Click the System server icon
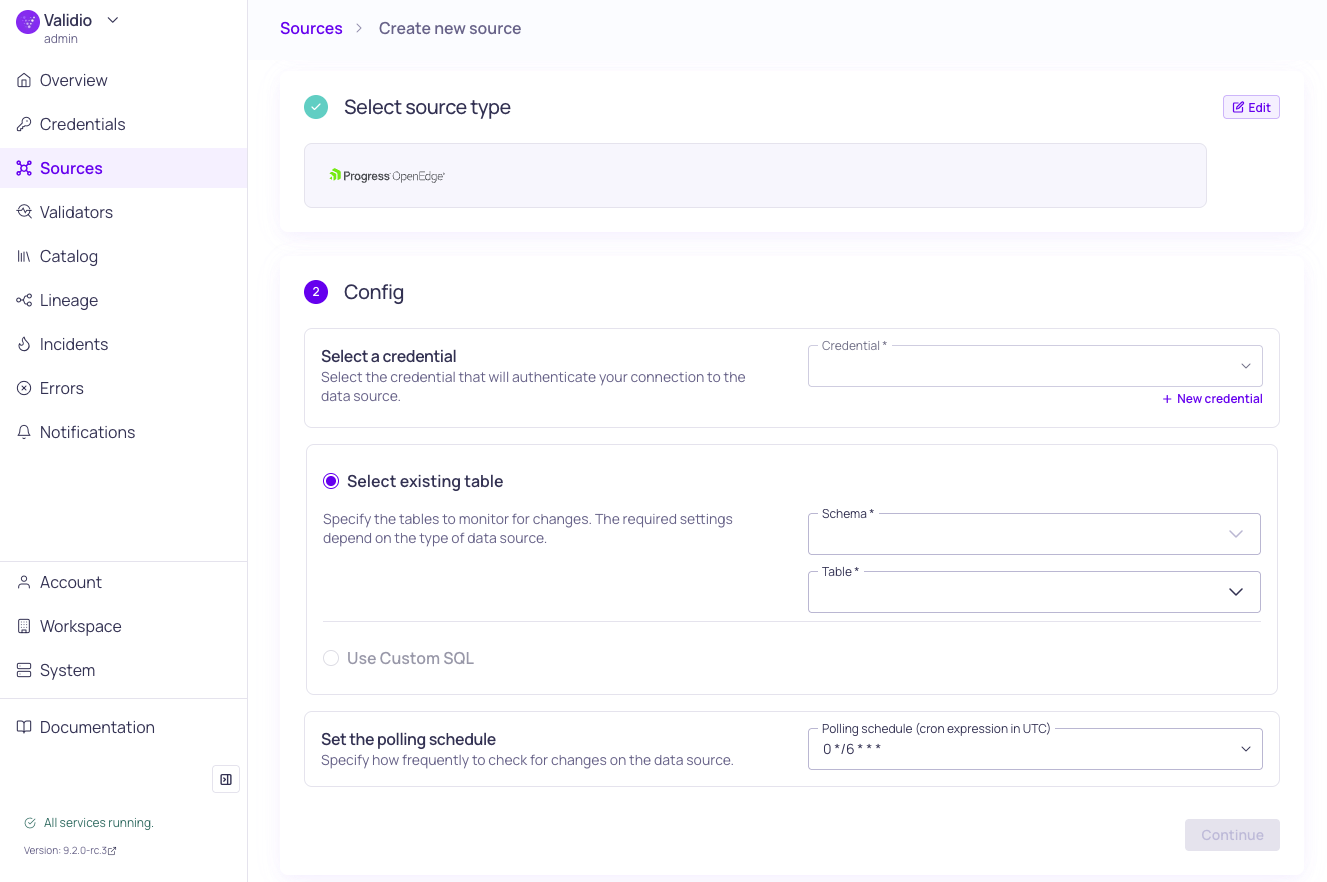This screenshot has width=1327, height=882. pos(24,670)
